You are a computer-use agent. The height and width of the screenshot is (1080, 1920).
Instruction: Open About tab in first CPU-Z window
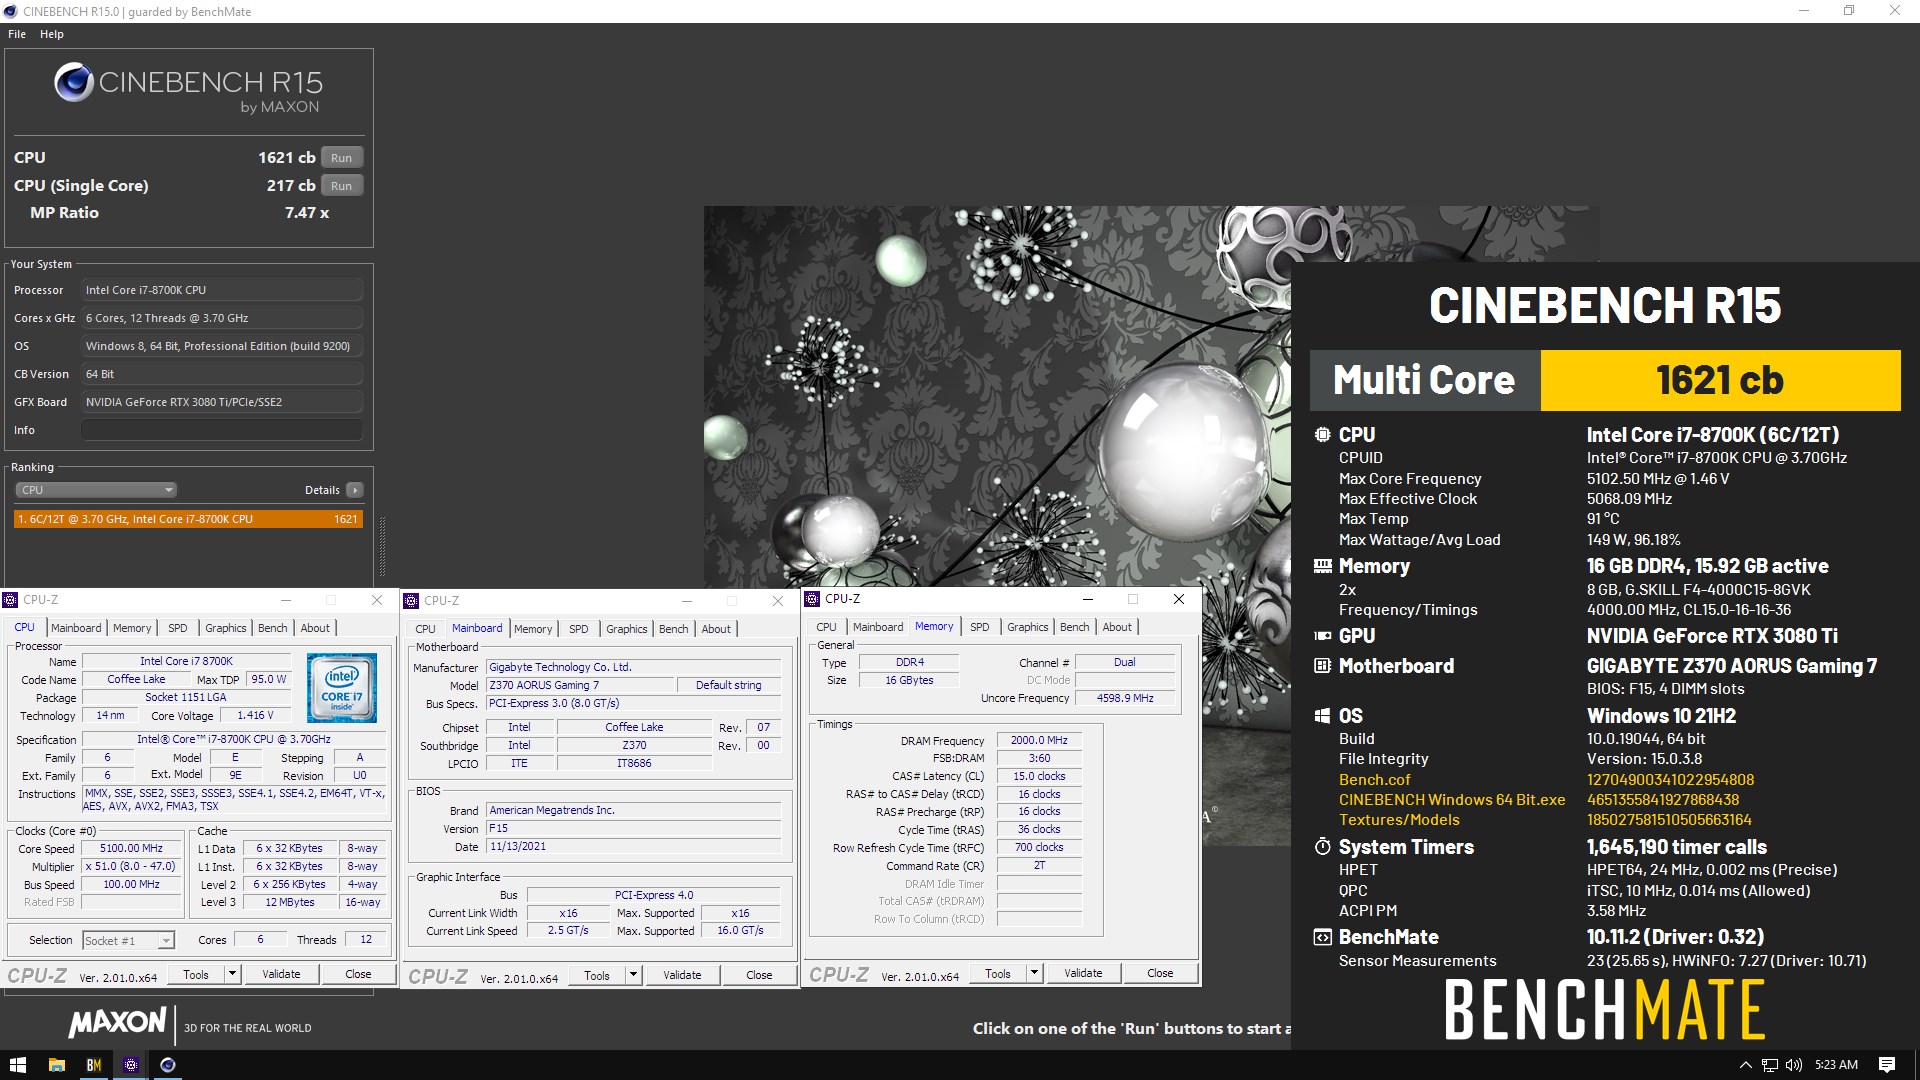click(315, 628)
